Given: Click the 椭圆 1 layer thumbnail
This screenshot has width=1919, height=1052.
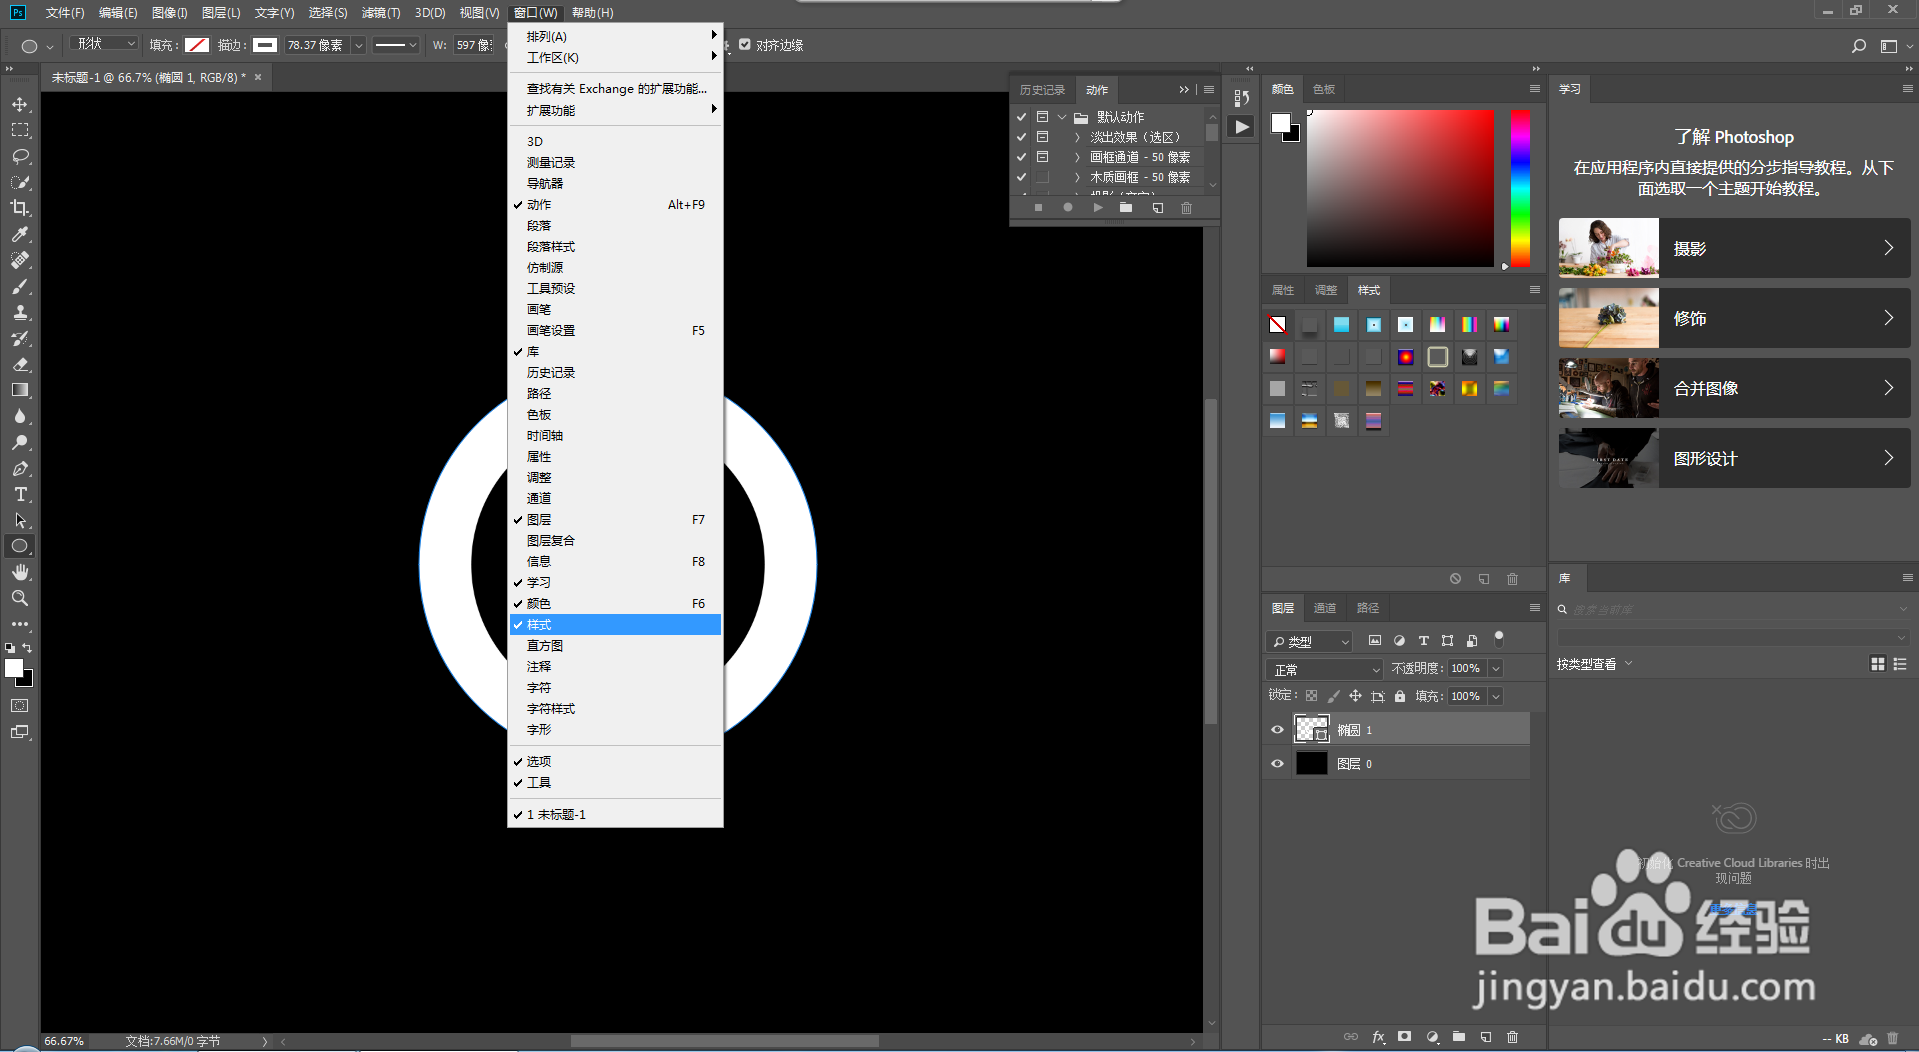Looking at the screenshot, I should click(x=1312, y=729).
